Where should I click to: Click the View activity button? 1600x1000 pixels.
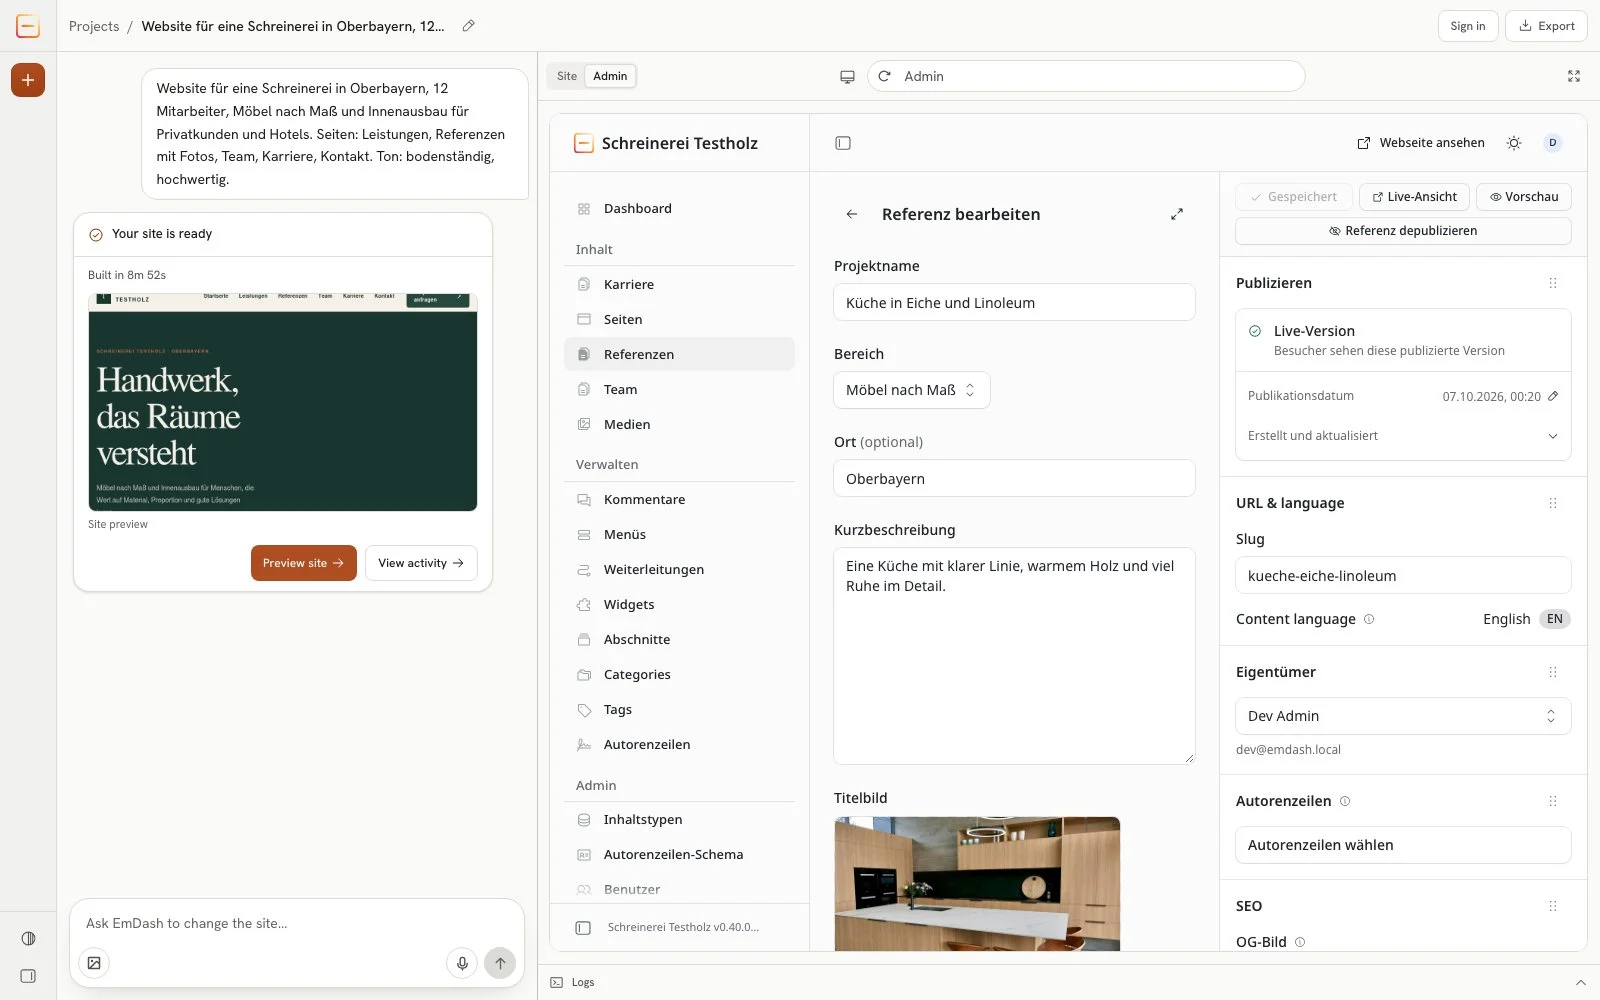tap(421, 563)
